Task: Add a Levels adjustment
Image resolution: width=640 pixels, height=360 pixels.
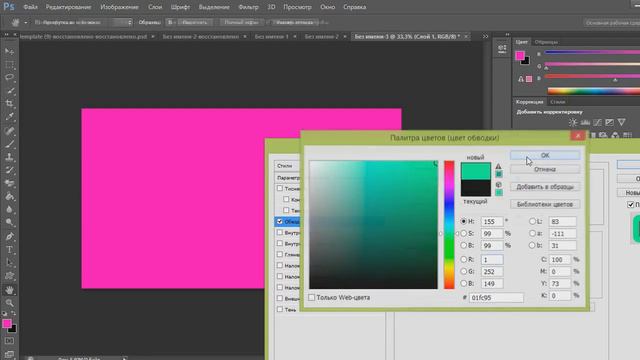Action: coord(585,122)
